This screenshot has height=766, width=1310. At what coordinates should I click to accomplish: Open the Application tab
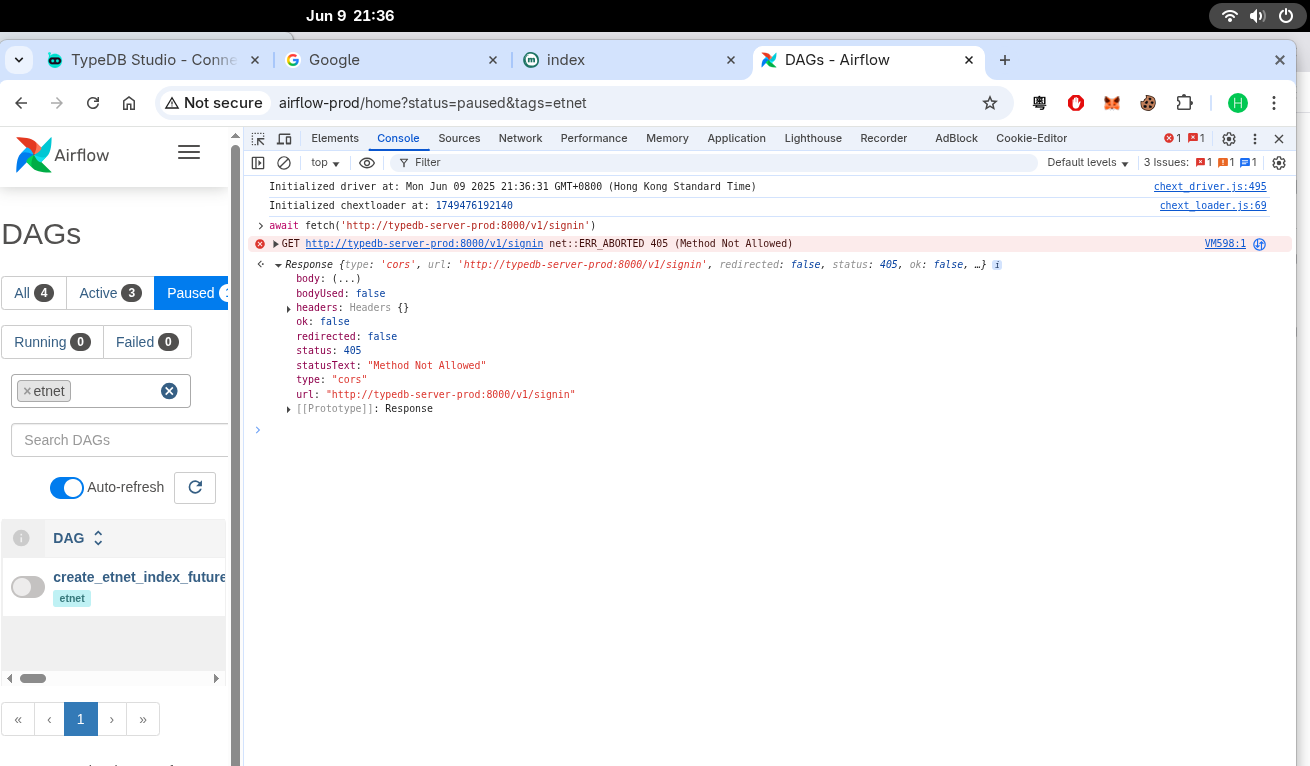click(736, 139)
